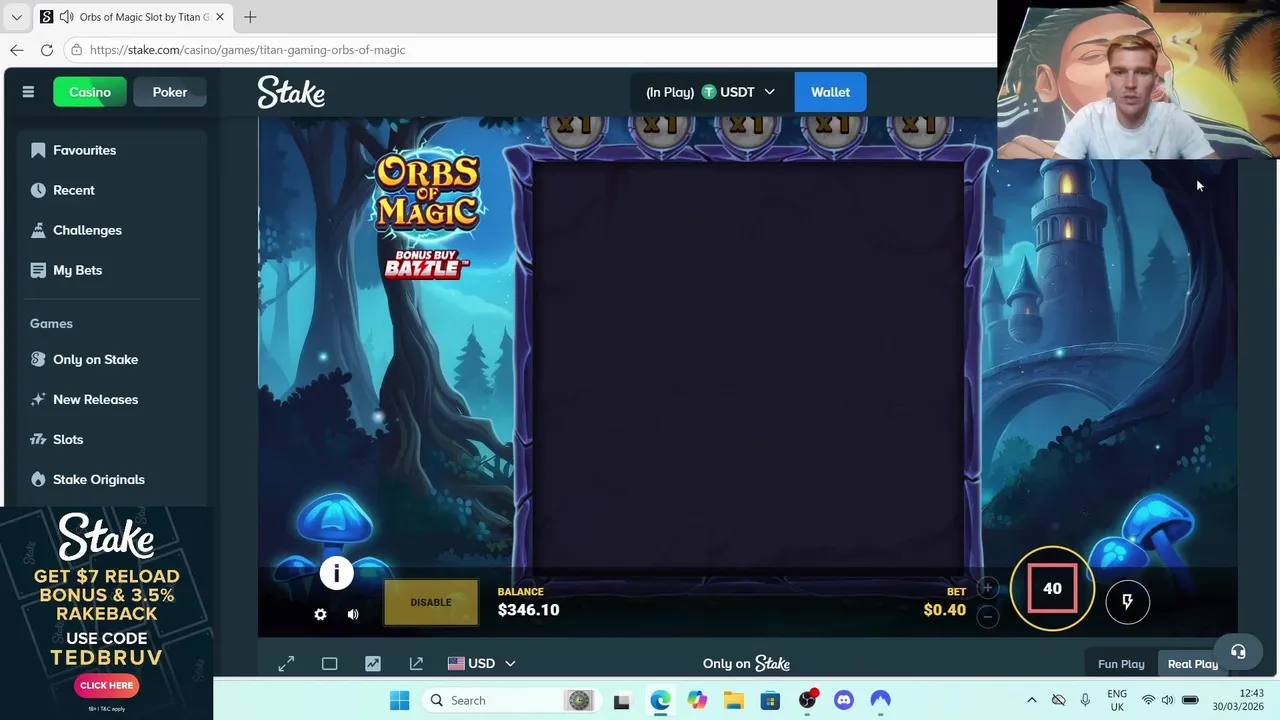Click the Slots '777' icon
The image size is (1280, 720).
(x=38, y=439)
